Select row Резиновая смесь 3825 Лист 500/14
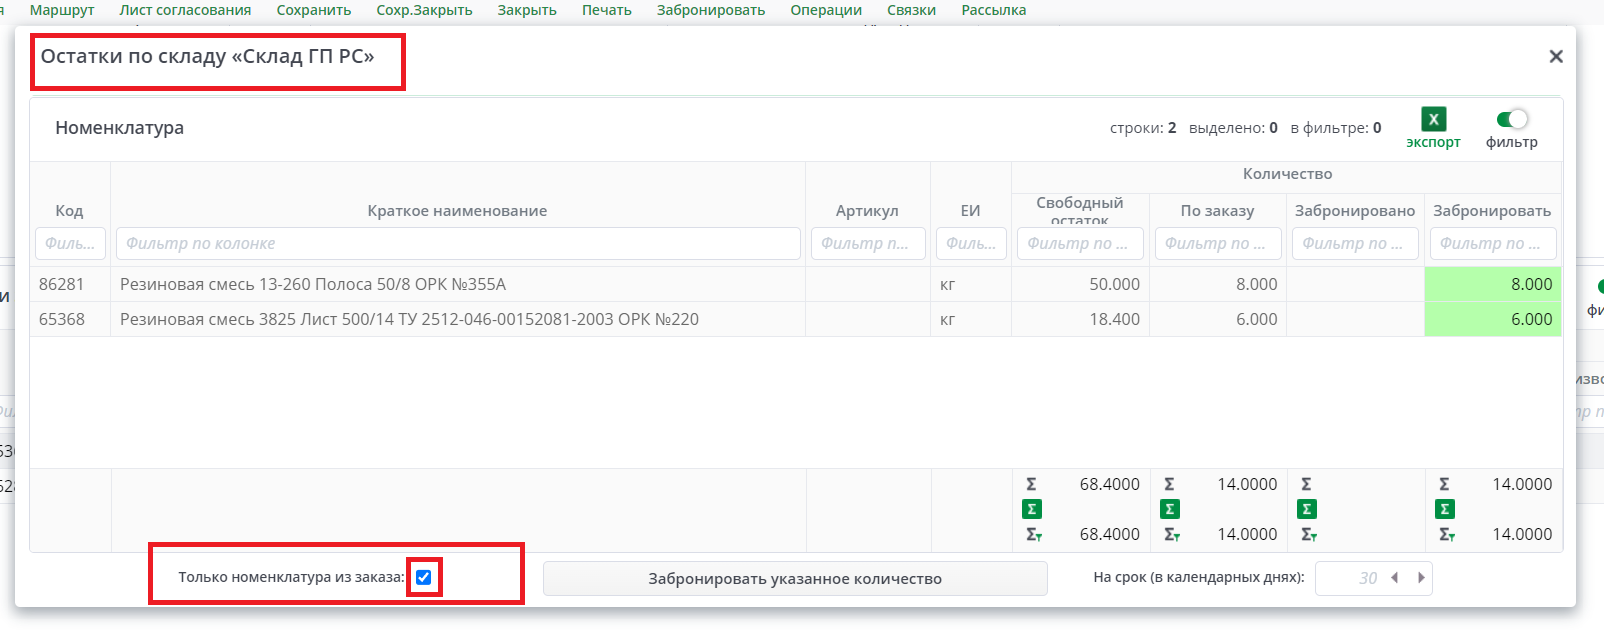This screenshot has height=630, width=1604. pyautogui.click(x=409, y=319)
